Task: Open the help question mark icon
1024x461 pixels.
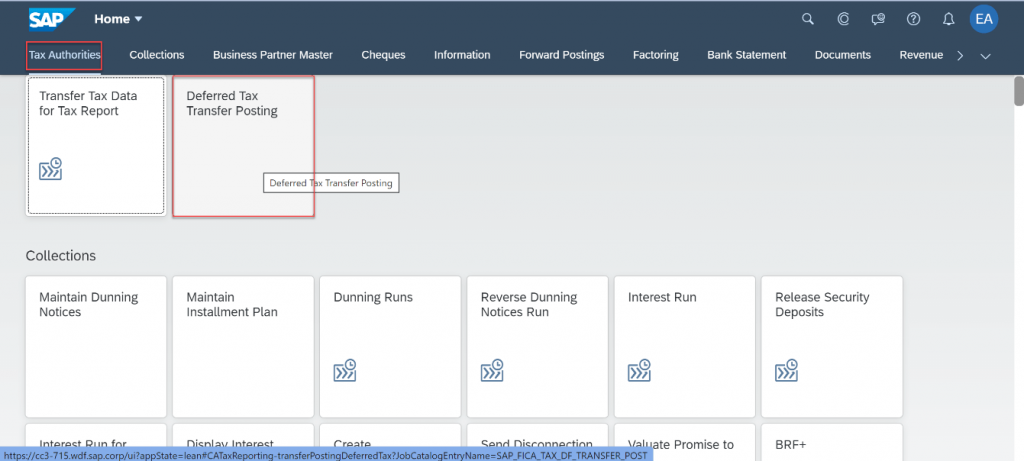Action: [914, 19]
